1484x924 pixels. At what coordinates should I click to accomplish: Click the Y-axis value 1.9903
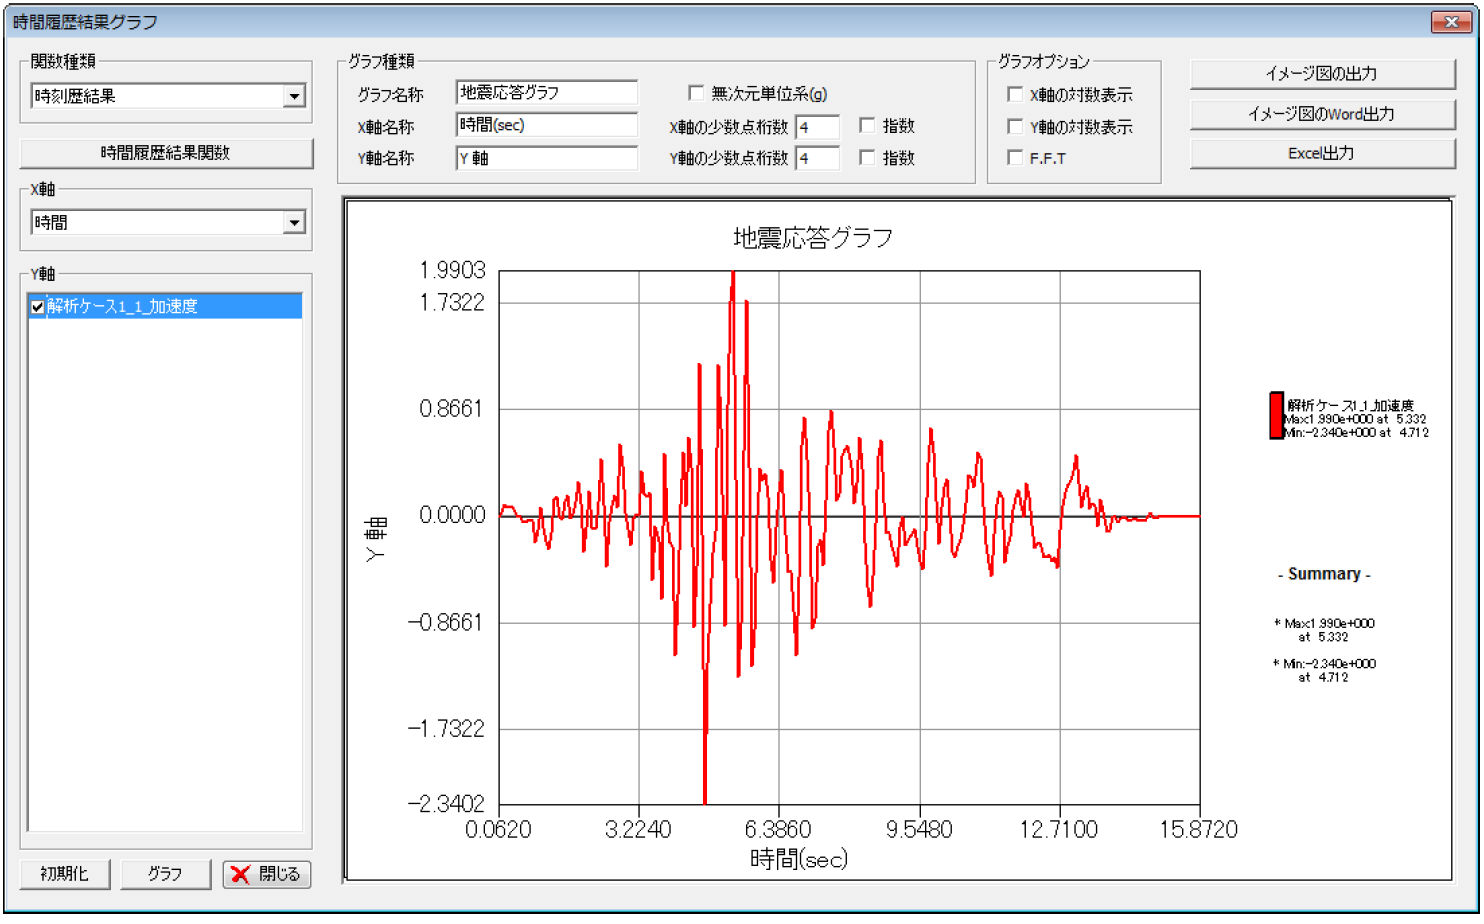click(x=452, y=270)
